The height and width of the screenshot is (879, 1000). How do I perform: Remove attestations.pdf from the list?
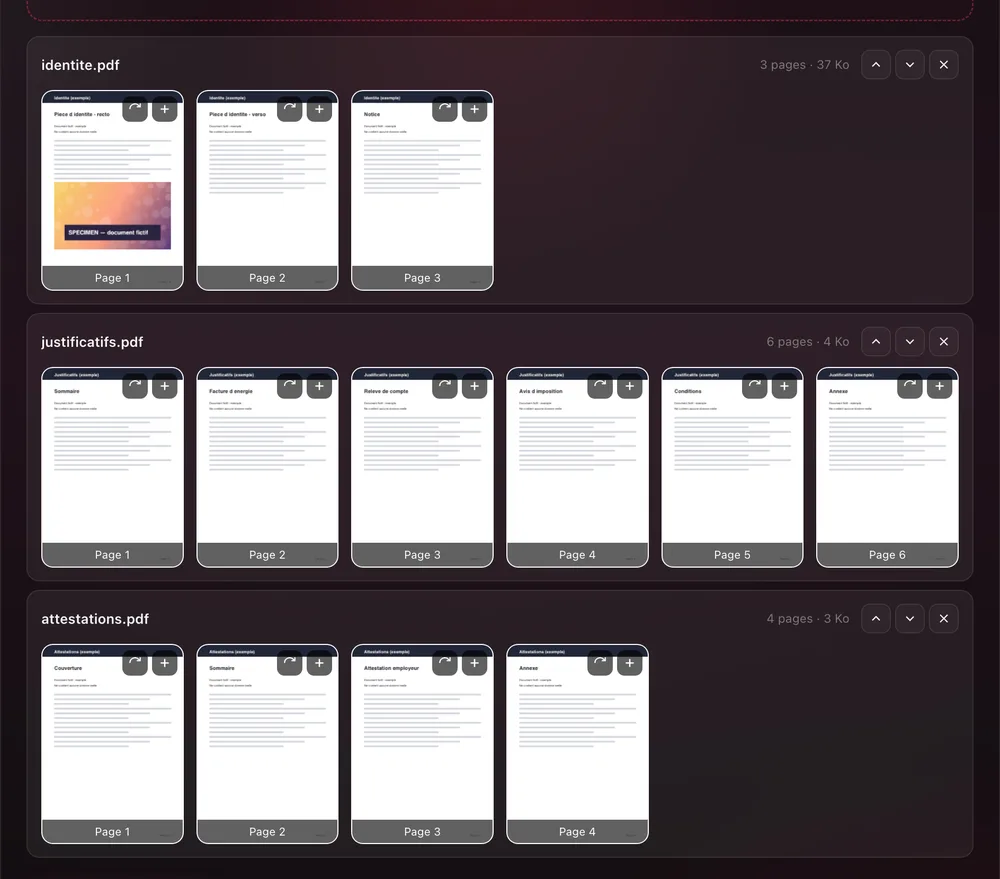coord(943,618)
